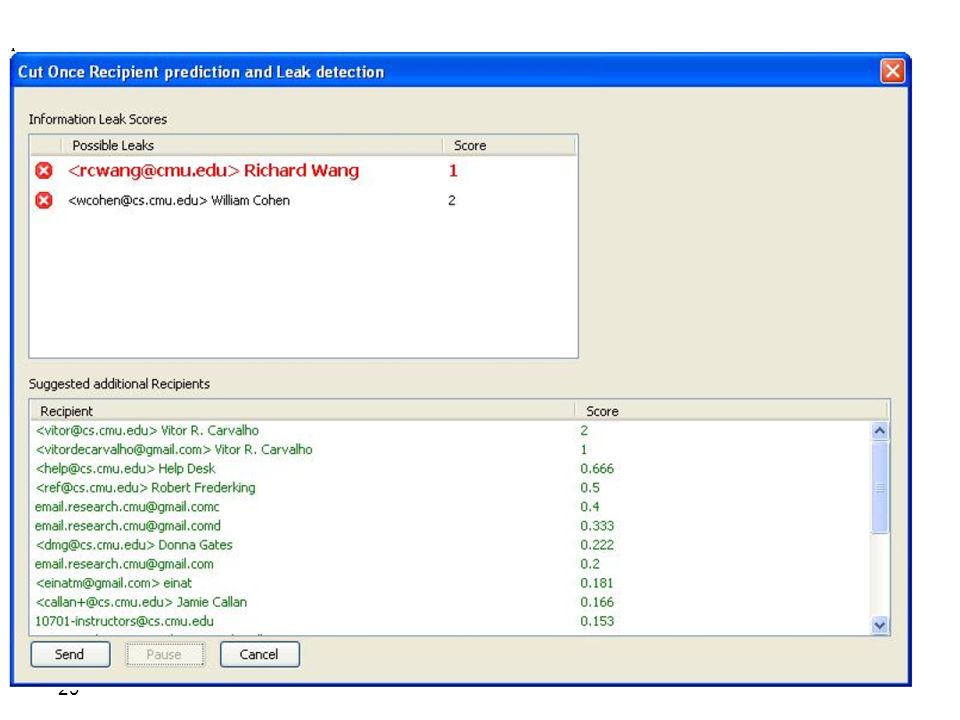
Task: Sort suggestions by Recipient column header
Action: 302,411
